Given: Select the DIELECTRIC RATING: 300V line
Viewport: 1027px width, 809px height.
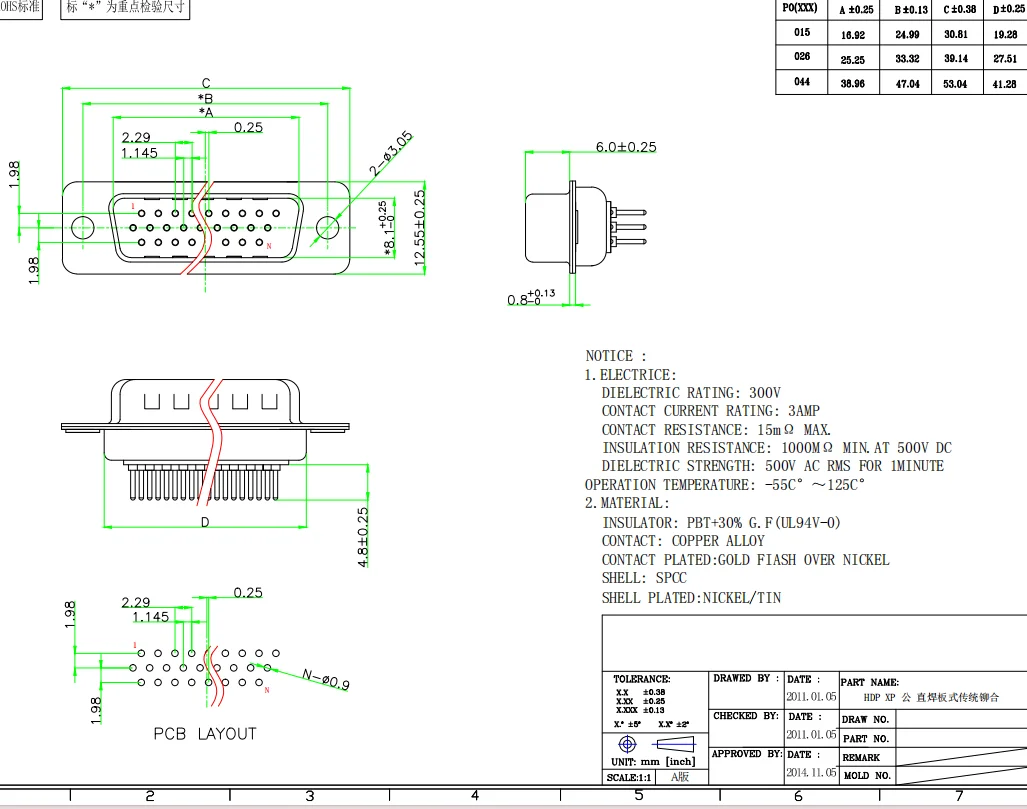Looking at the screenshot, I should (691, 393).
